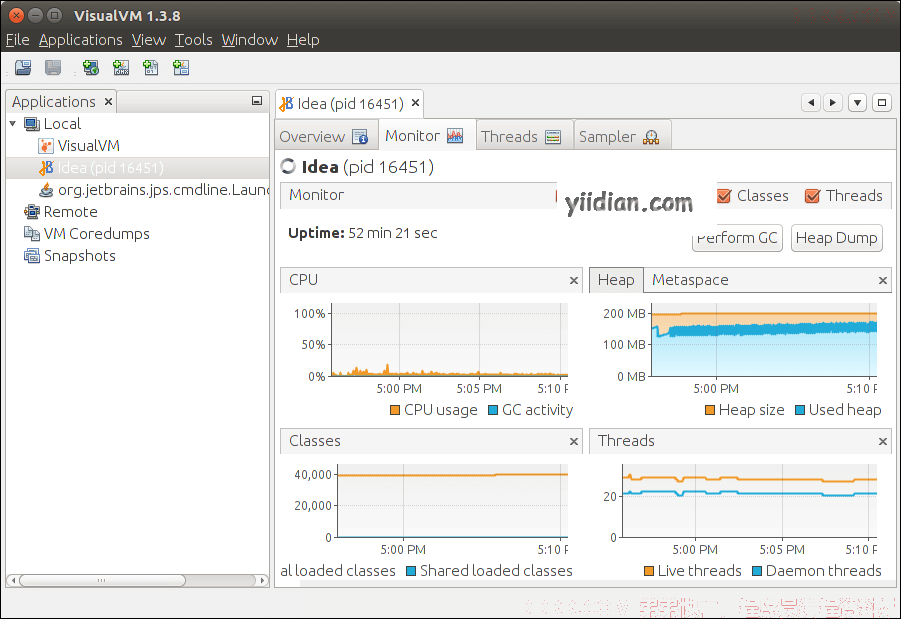Click the Application Snapshot toolbar icon
This screenshot has width=901, height=619.
click(x=181, y=68)
